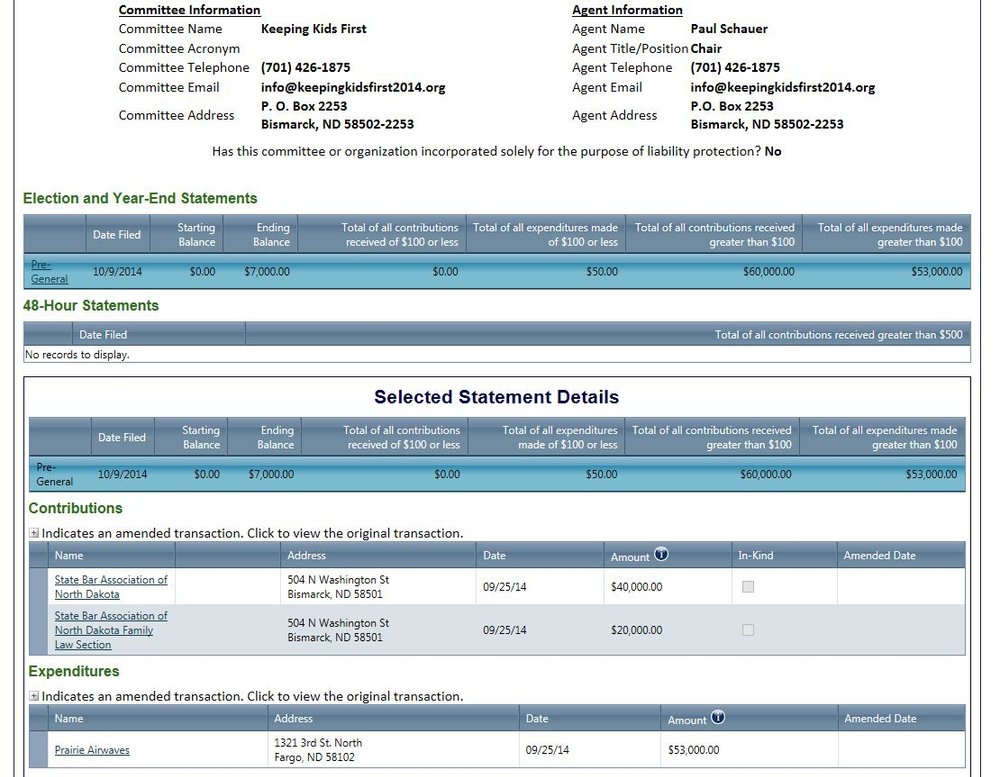Select the $40,000.00 contribution amount
The height and width of the screenshot is (777, 1000).
(636, 587)
